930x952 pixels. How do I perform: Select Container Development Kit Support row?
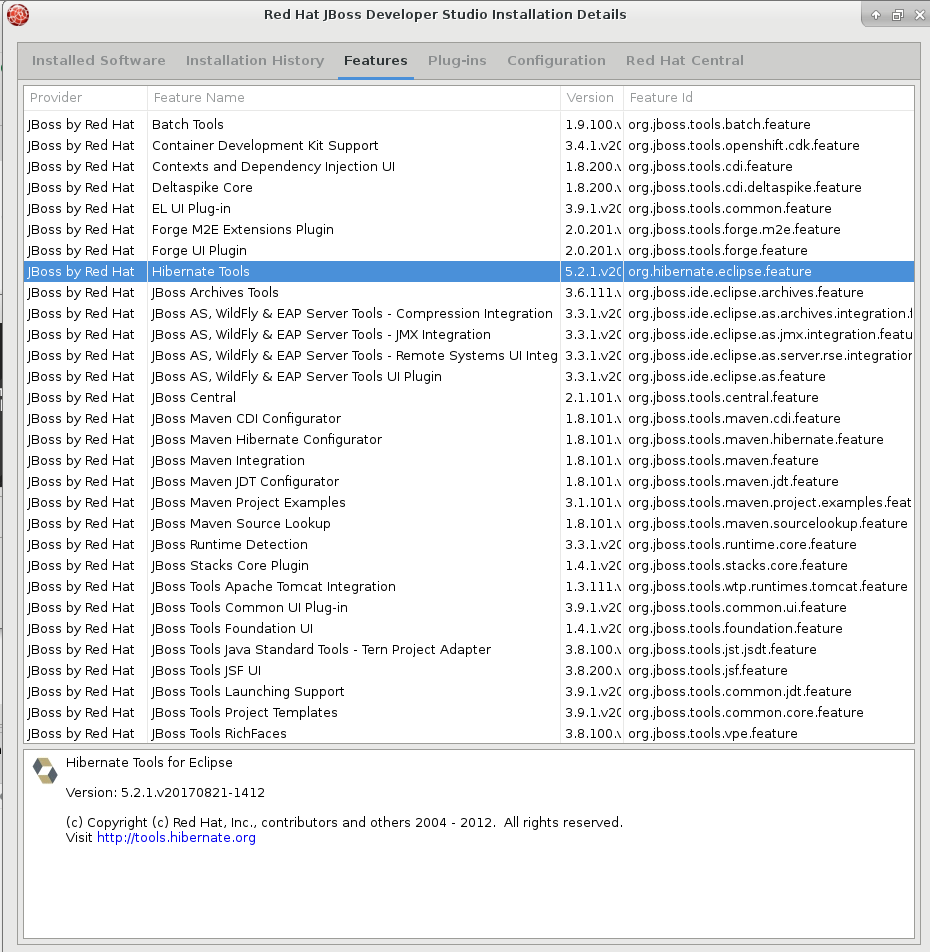[469, 146]
